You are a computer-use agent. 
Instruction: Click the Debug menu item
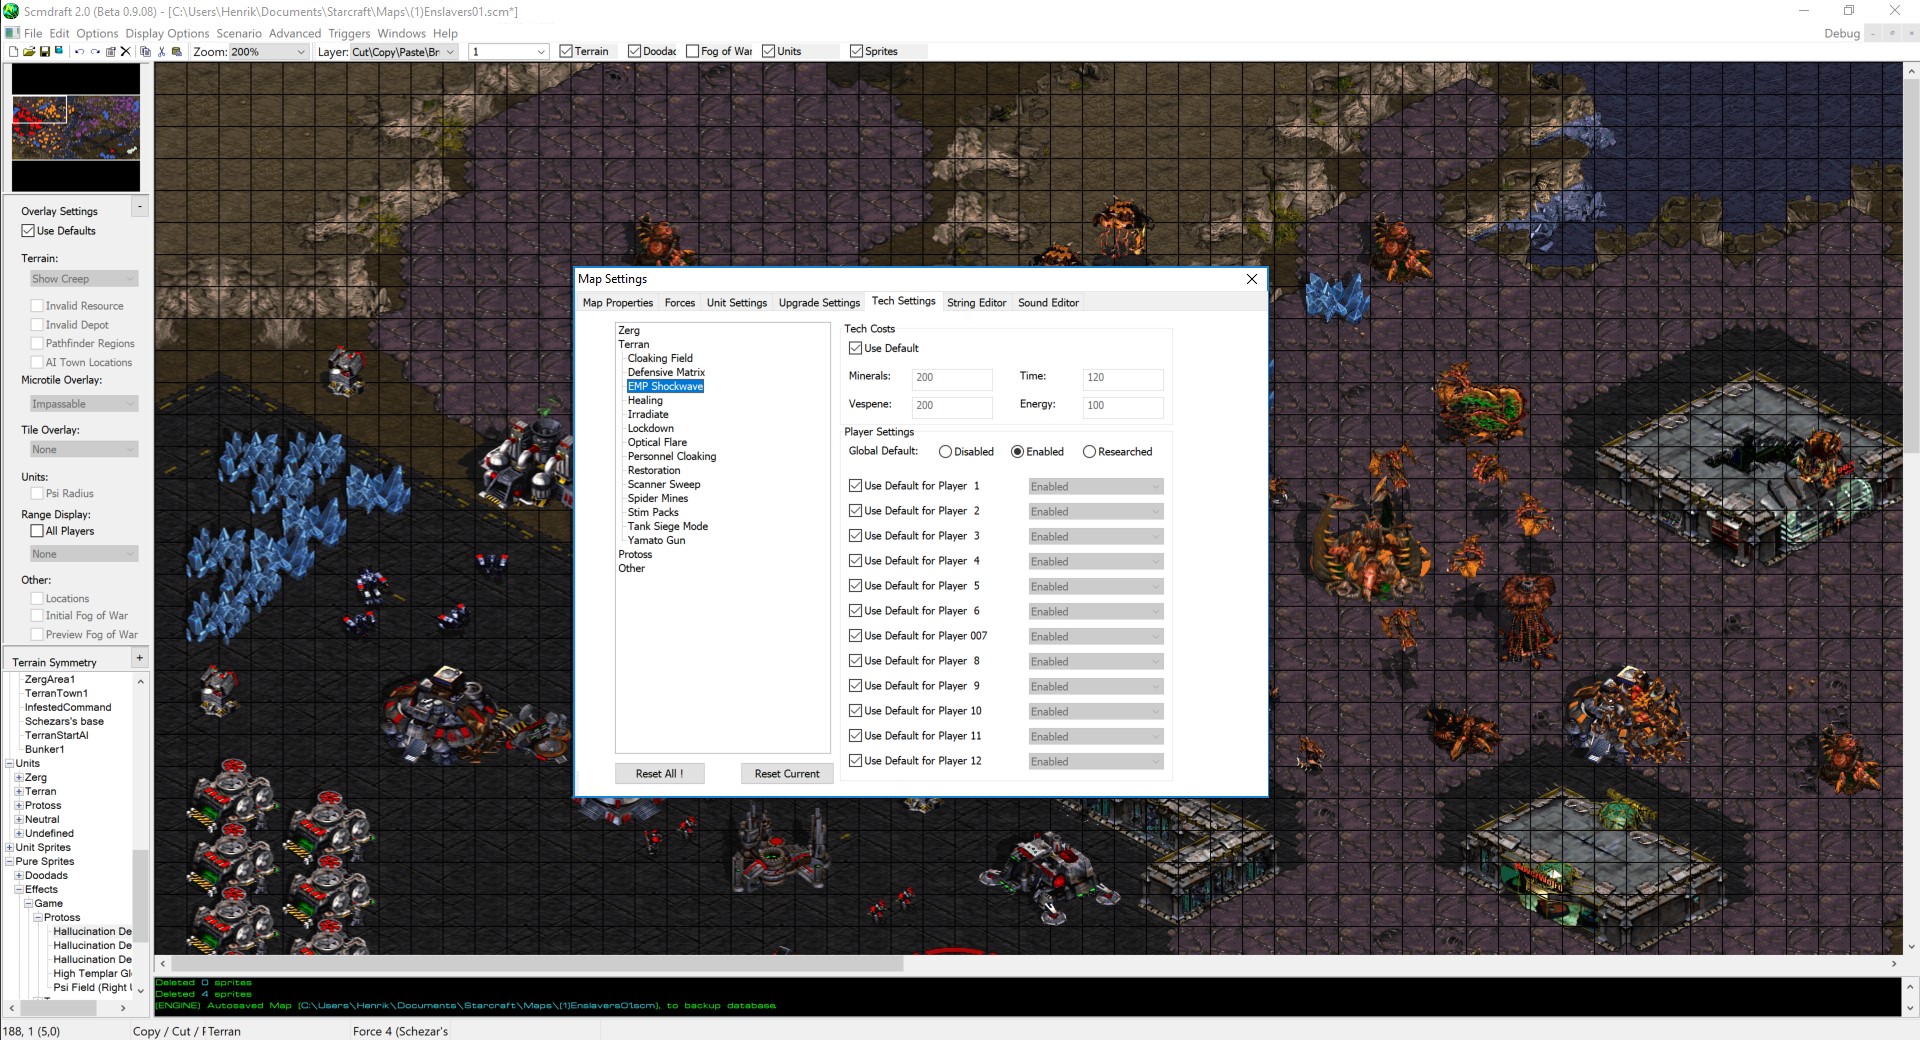point(1841,33)
